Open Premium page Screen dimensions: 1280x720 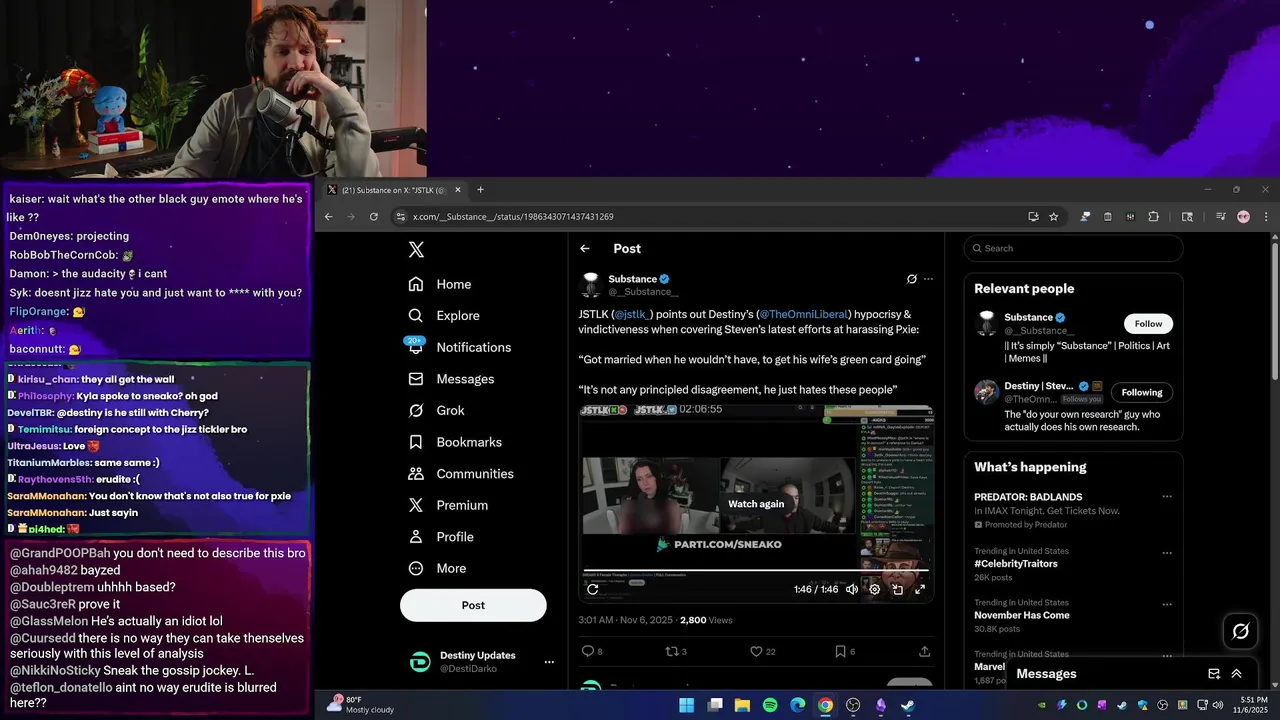[x=448, y=505]
